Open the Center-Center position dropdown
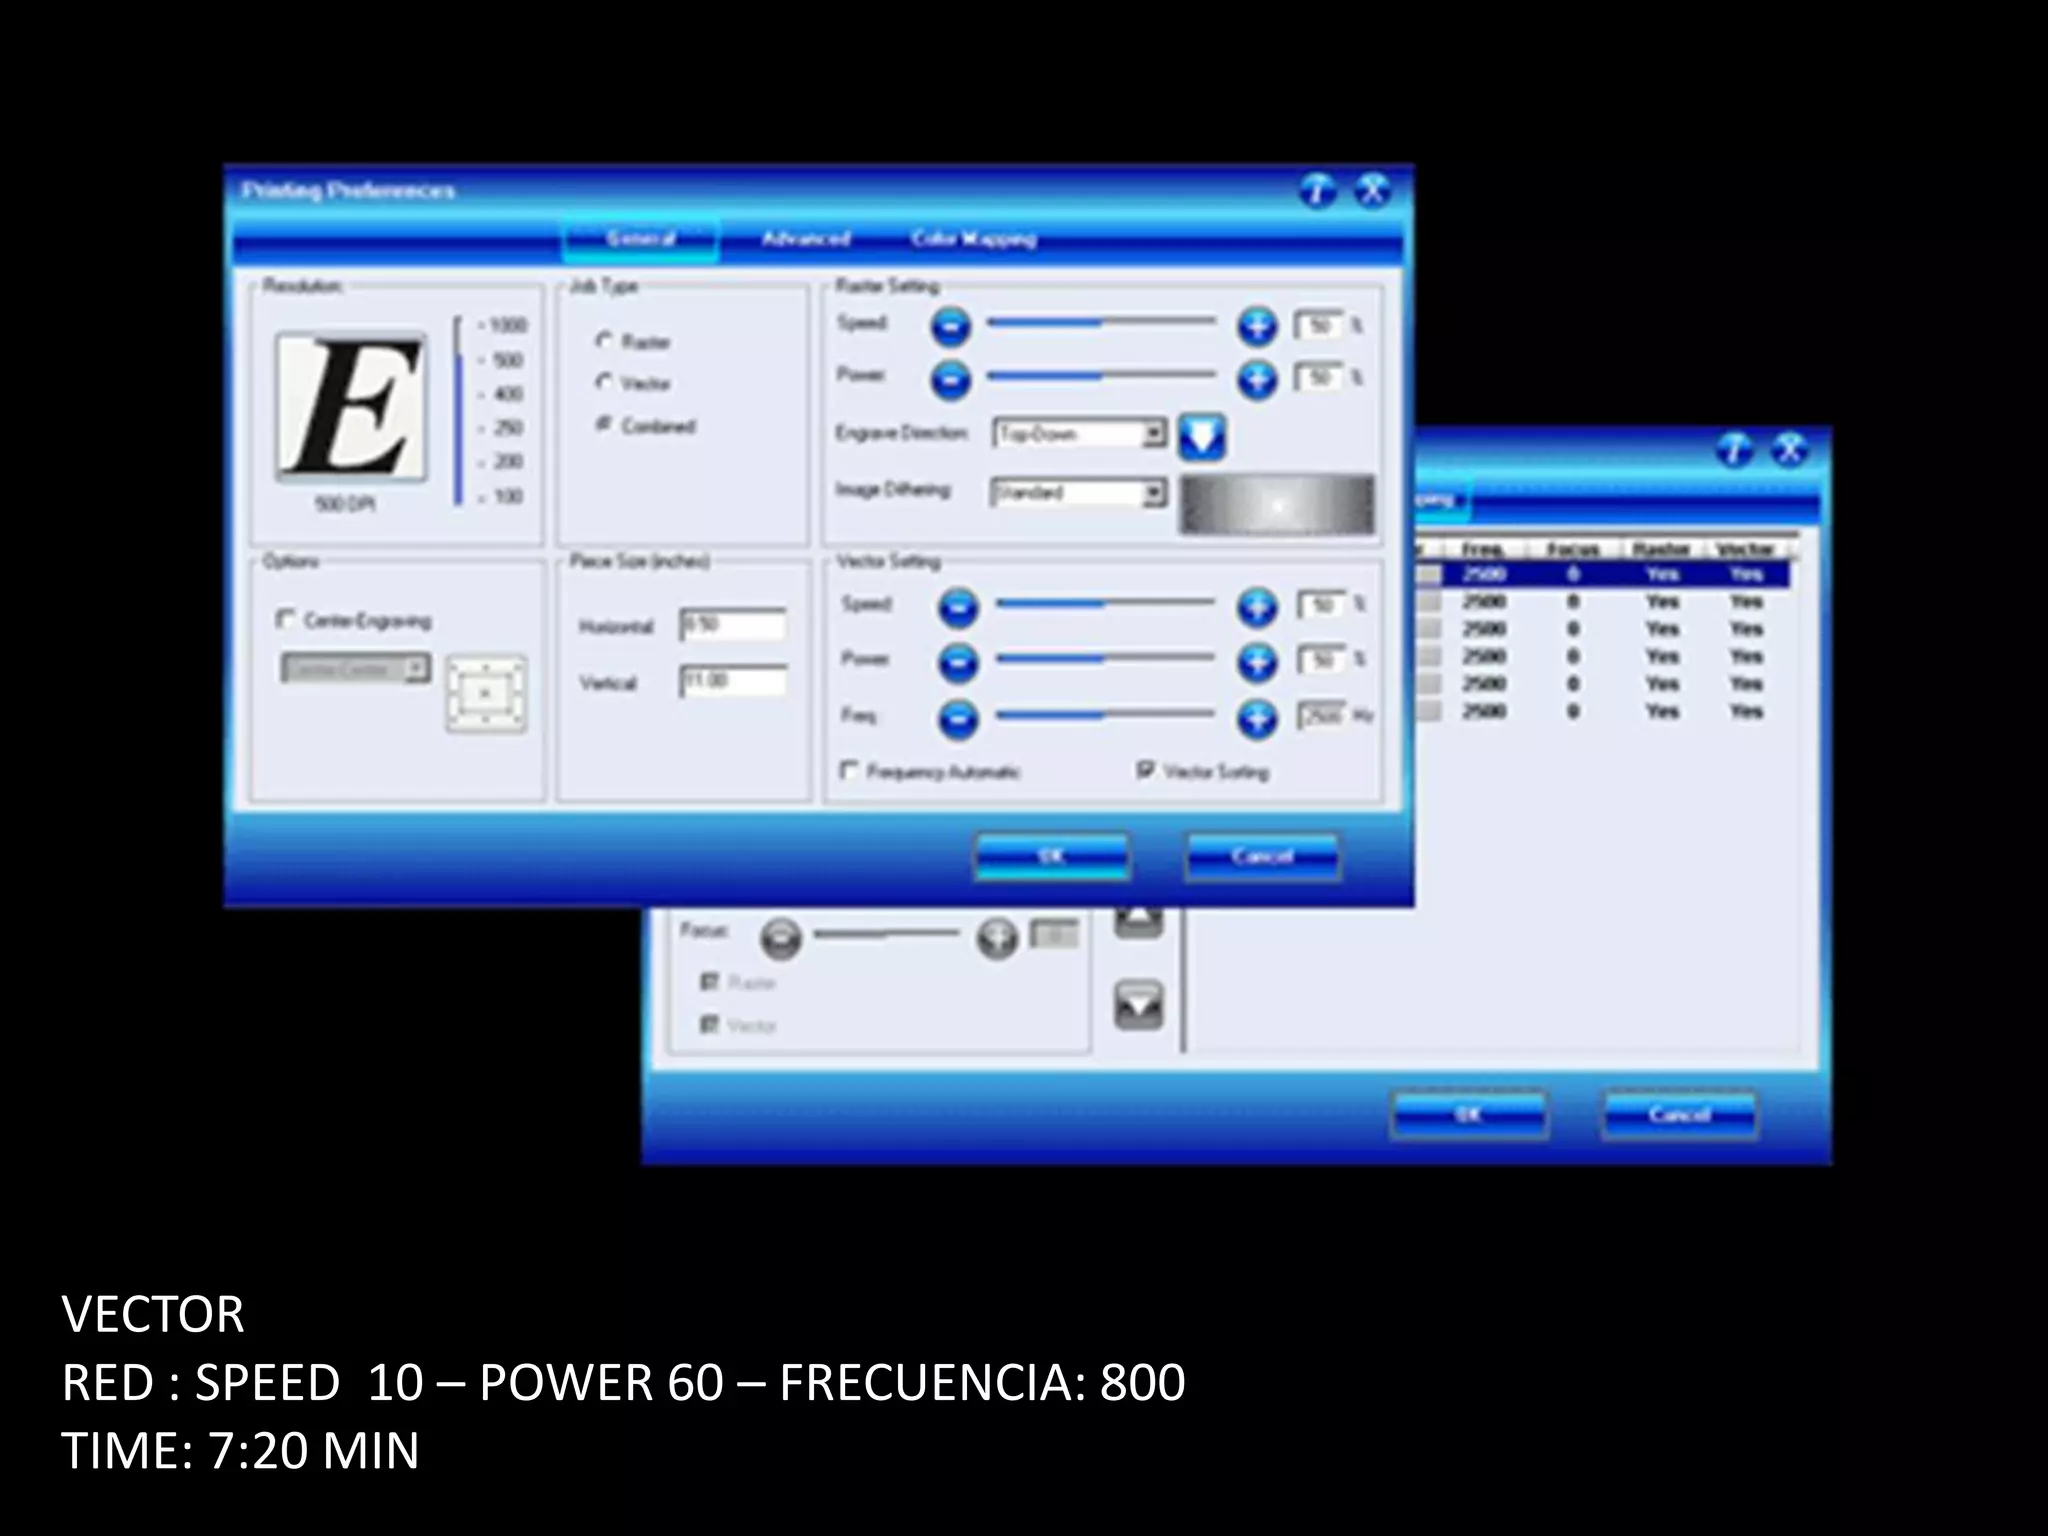This screenshot has height=1536, width=2048. 356,669
